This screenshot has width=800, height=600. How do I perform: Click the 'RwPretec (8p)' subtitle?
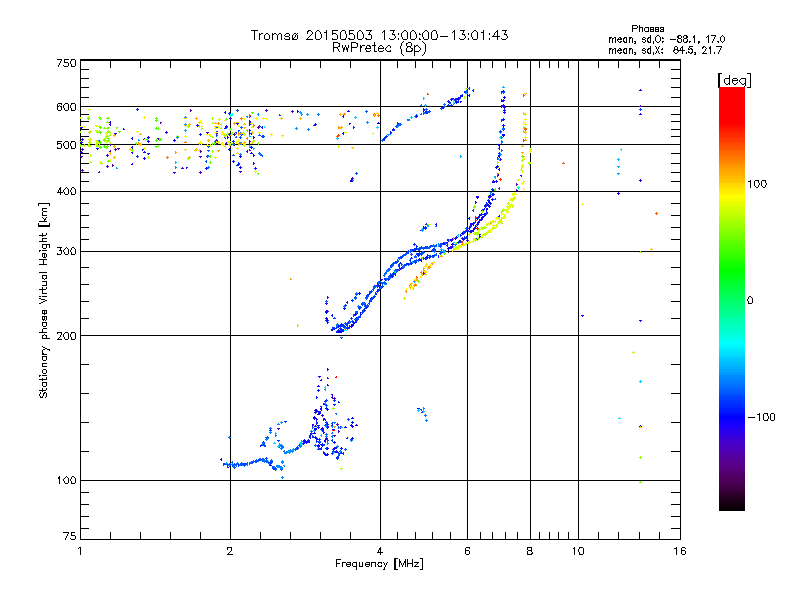[x=379, y=48]
